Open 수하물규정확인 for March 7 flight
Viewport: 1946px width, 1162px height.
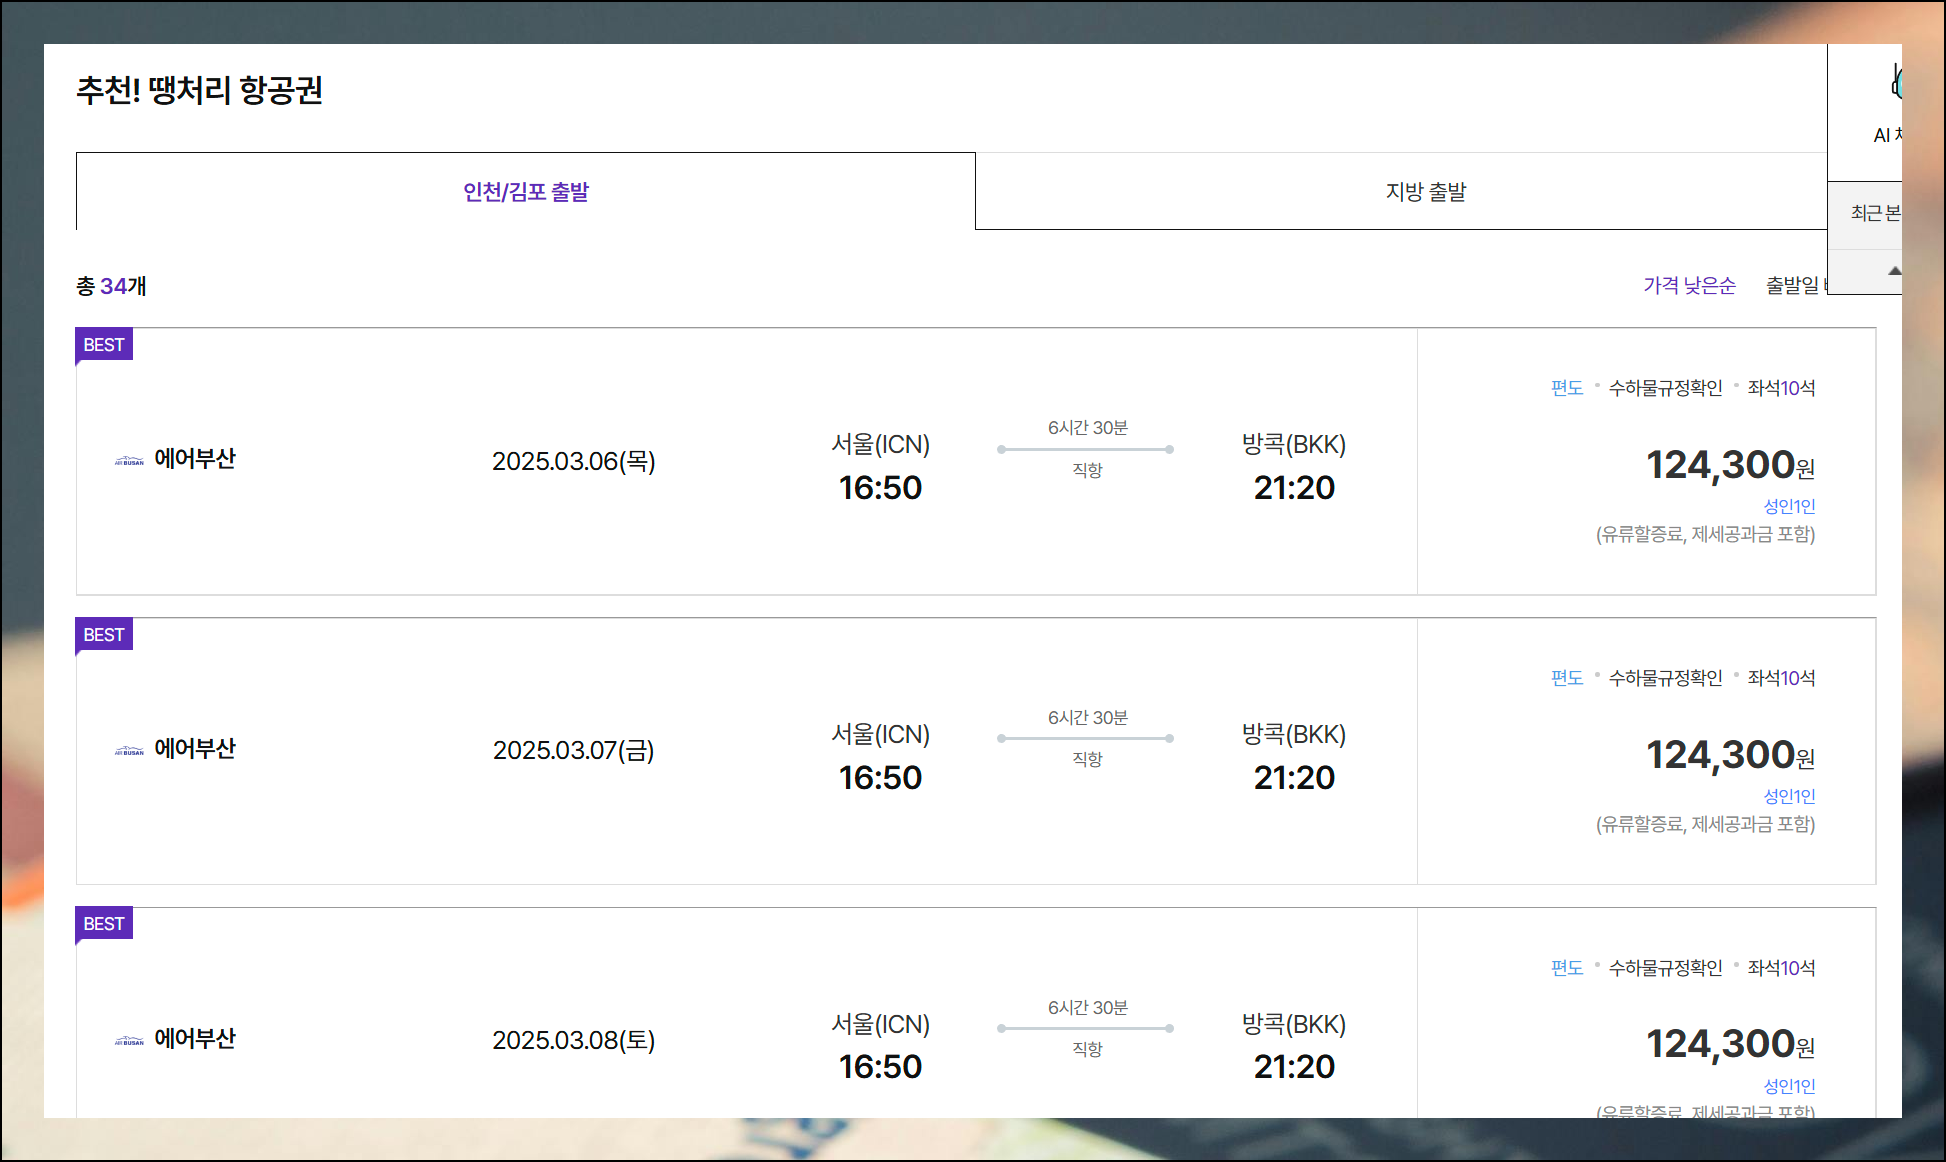click(x=1665, y=678)
